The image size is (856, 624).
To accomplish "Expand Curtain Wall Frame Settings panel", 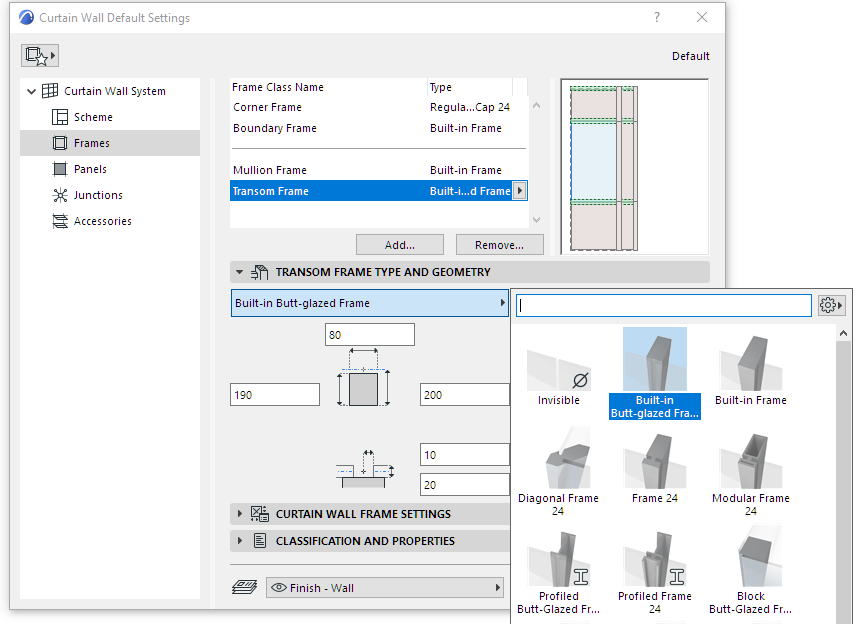I will (363, 514).
